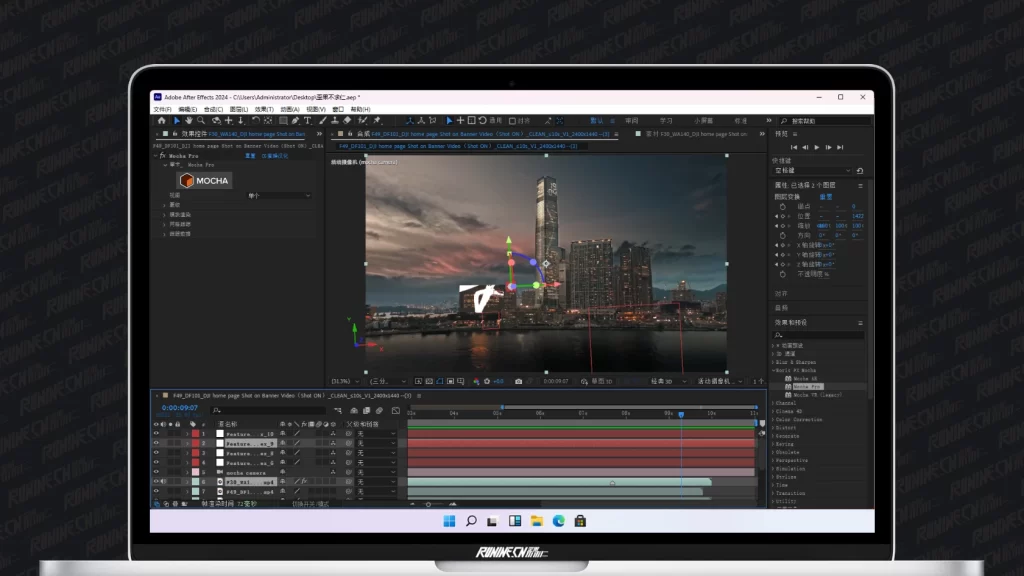Screen dimensions: 1024x576
Task: Select the Hand tool in toolbar
Action: tap(189, 120)
